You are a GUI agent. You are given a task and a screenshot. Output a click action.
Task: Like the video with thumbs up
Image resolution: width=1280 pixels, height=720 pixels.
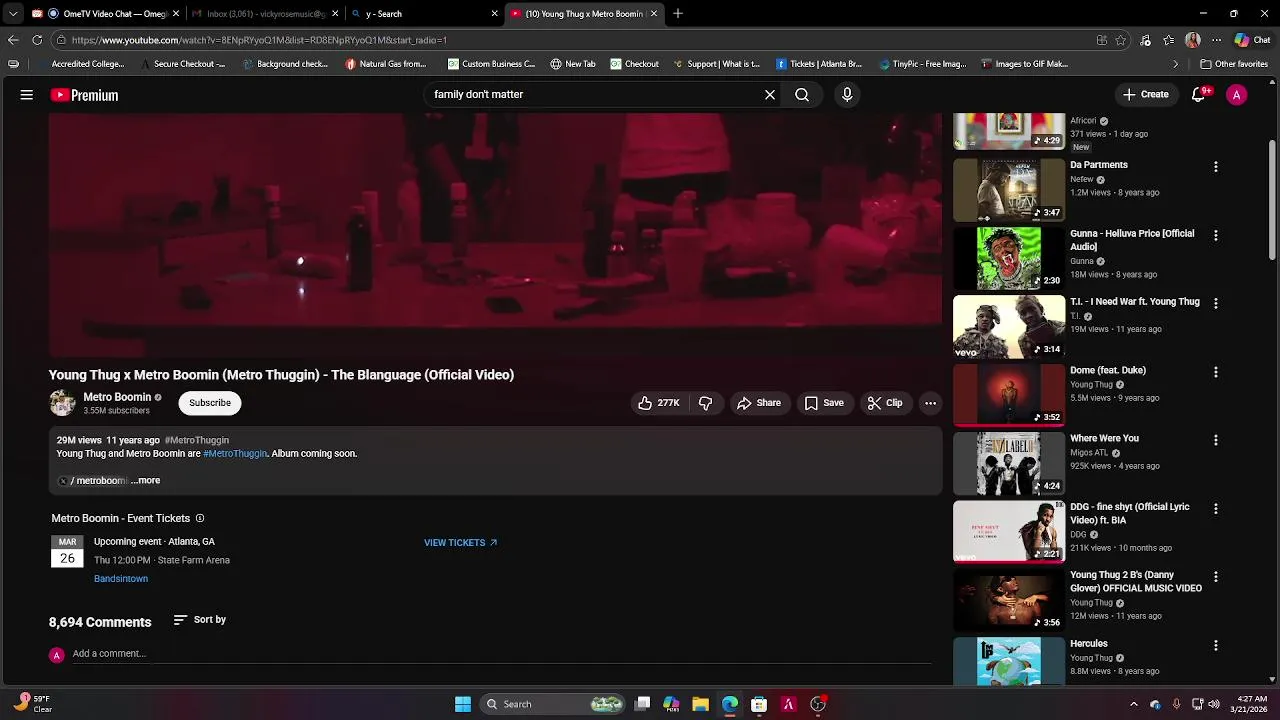click(658, 403)
